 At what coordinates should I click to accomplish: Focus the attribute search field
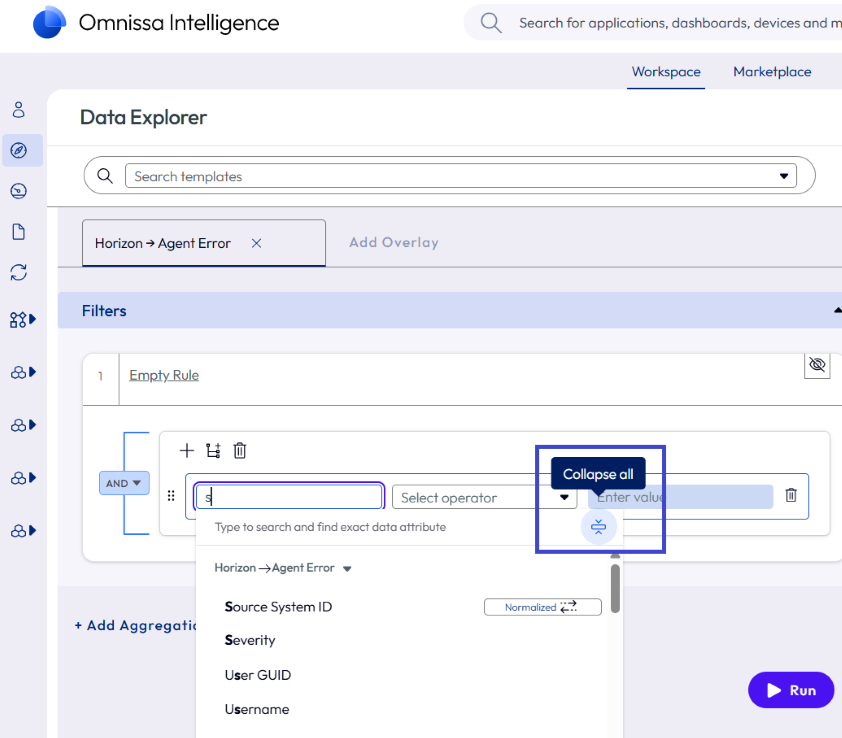pos(289,496)
